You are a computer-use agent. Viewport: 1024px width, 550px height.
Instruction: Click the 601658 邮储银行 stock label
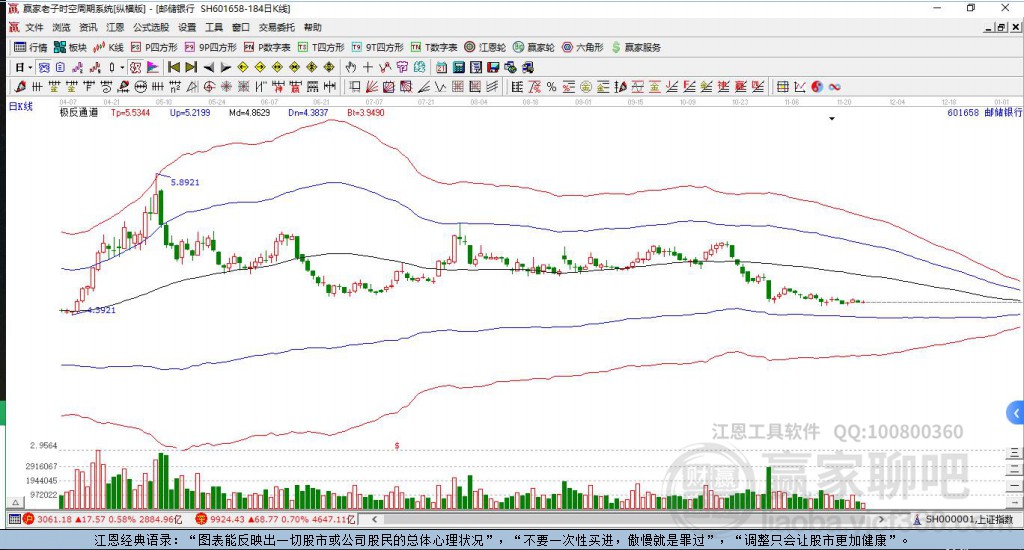pos(985,112)
